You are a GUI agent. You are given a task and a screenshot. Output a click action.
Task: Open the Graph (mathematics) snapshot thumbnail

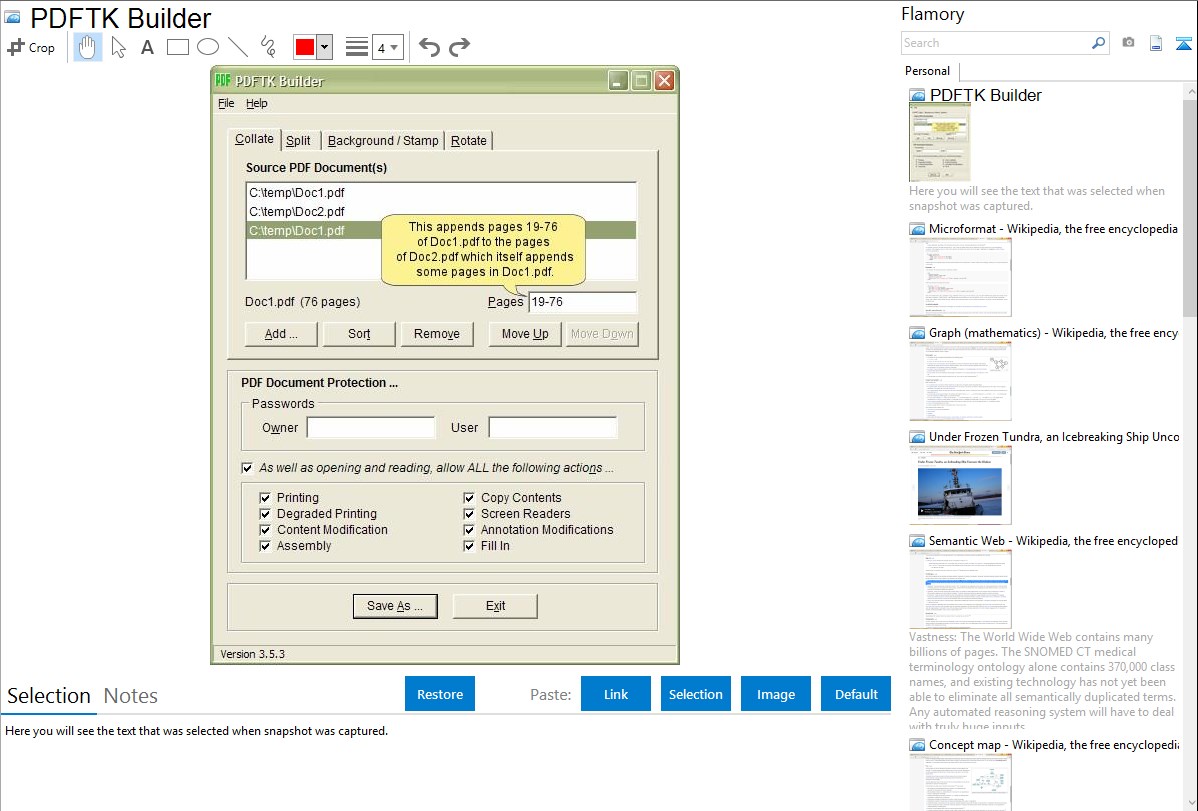pos(960,381)
